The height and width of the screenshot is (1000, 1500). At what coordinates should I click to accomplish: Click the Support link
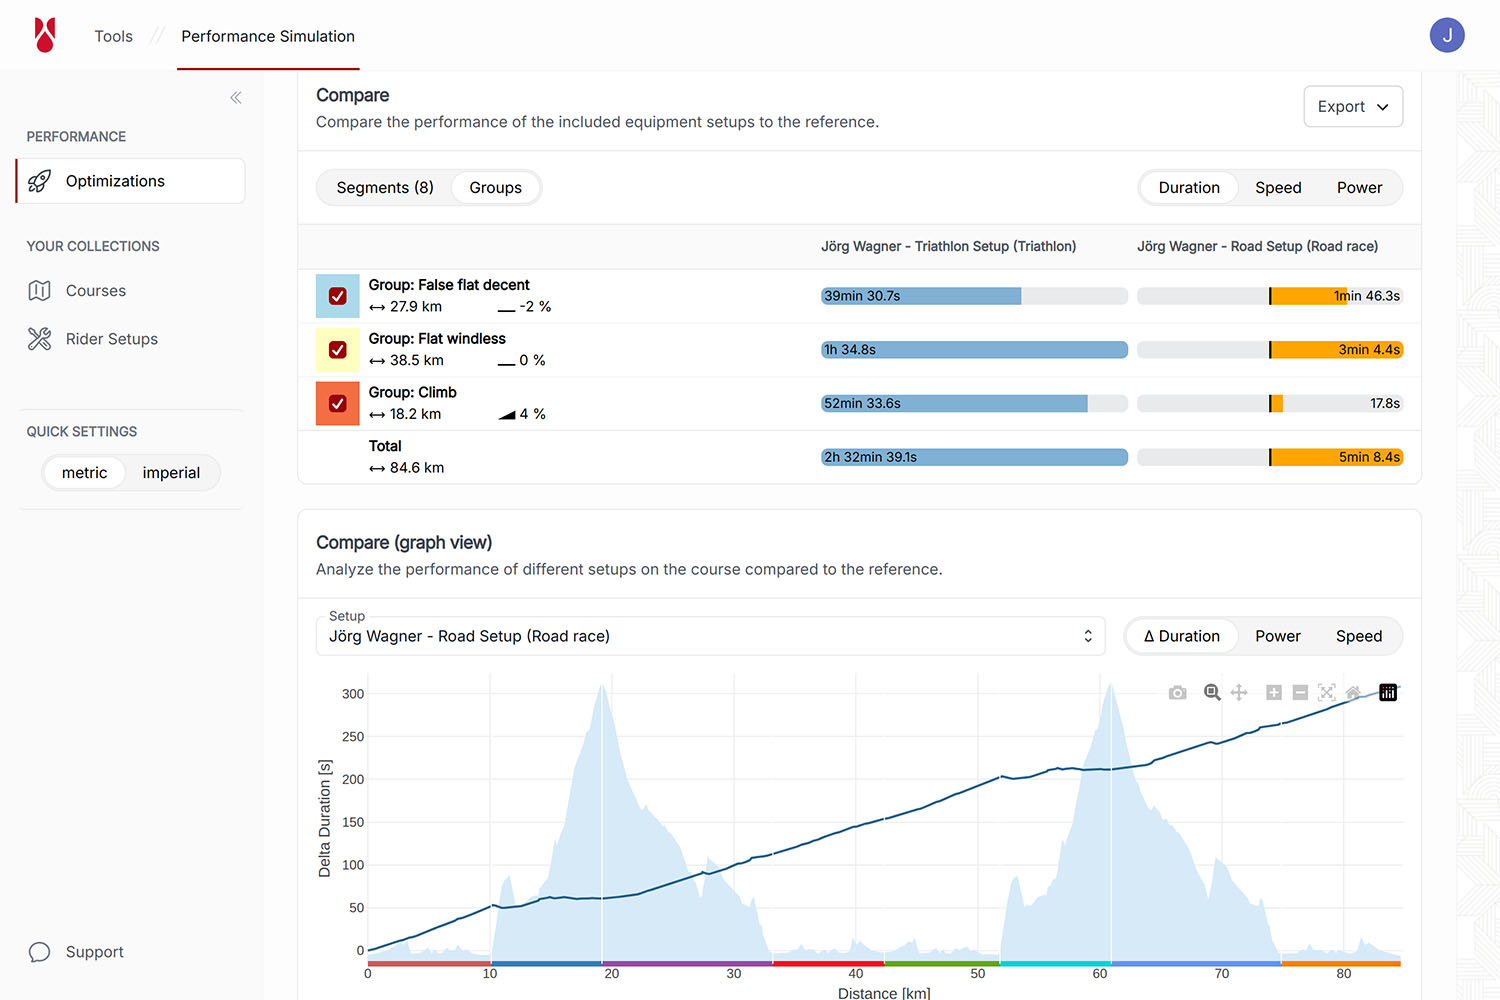(94, 952)
